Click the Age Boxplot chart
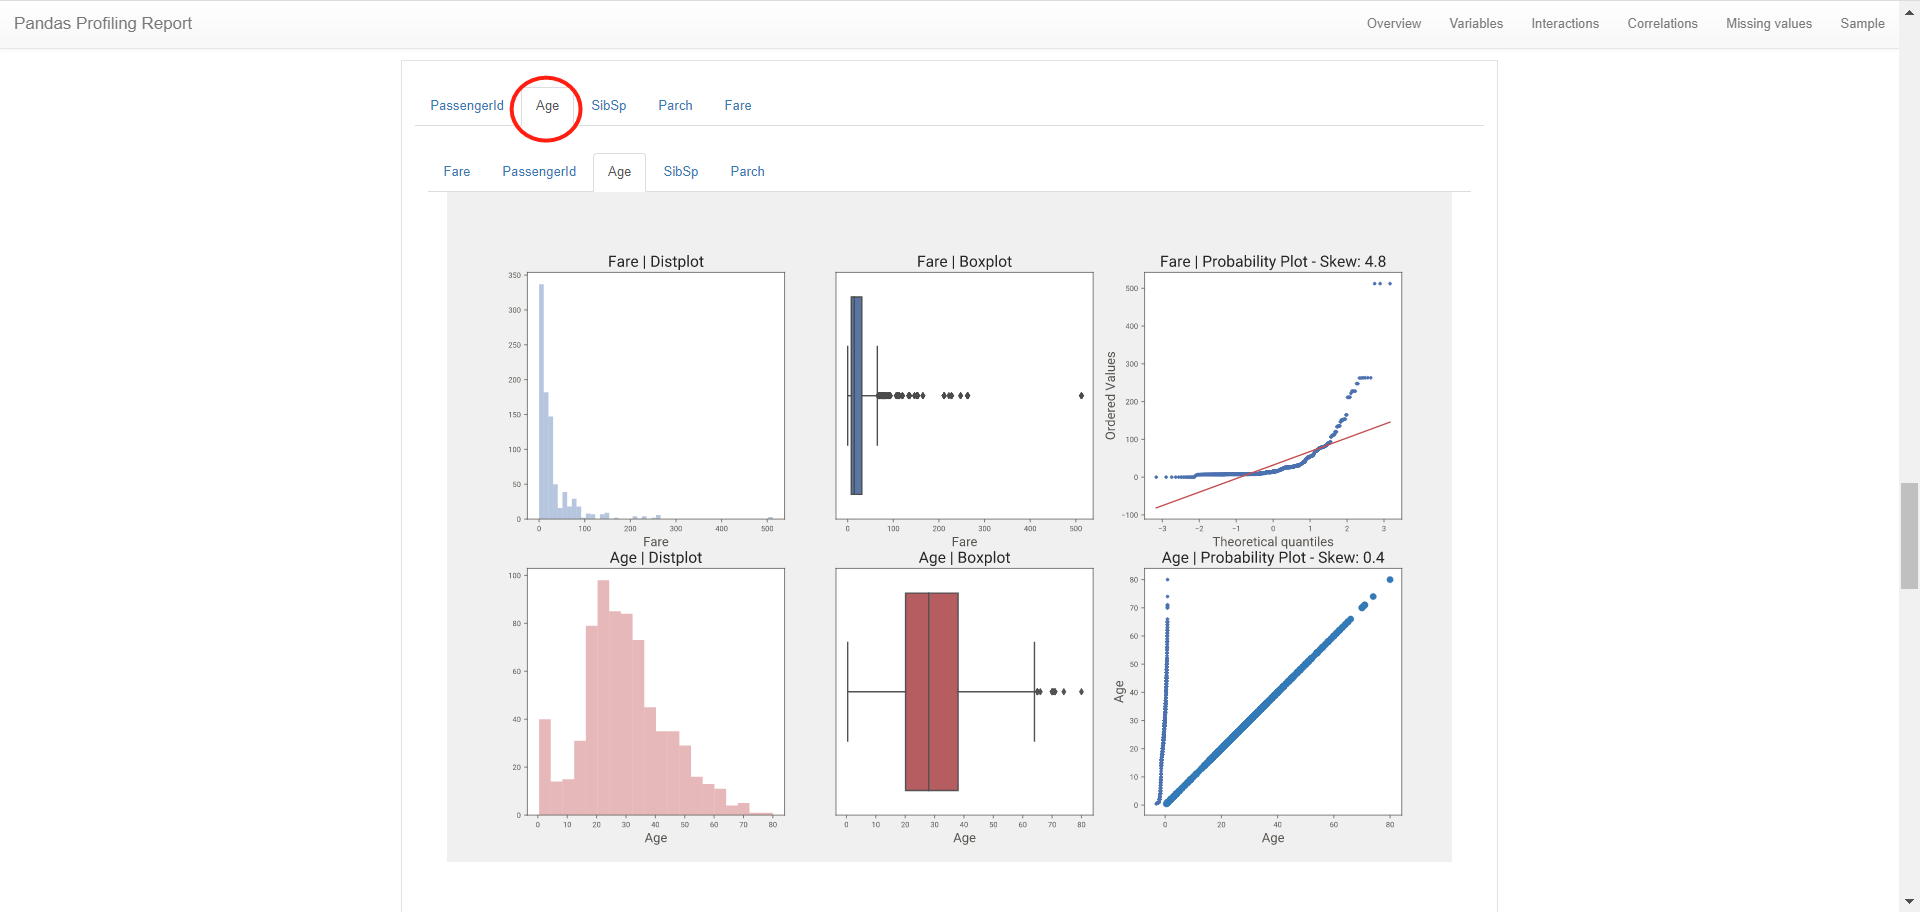Viewport: 1920px width, 912px height. click(964, 692)
